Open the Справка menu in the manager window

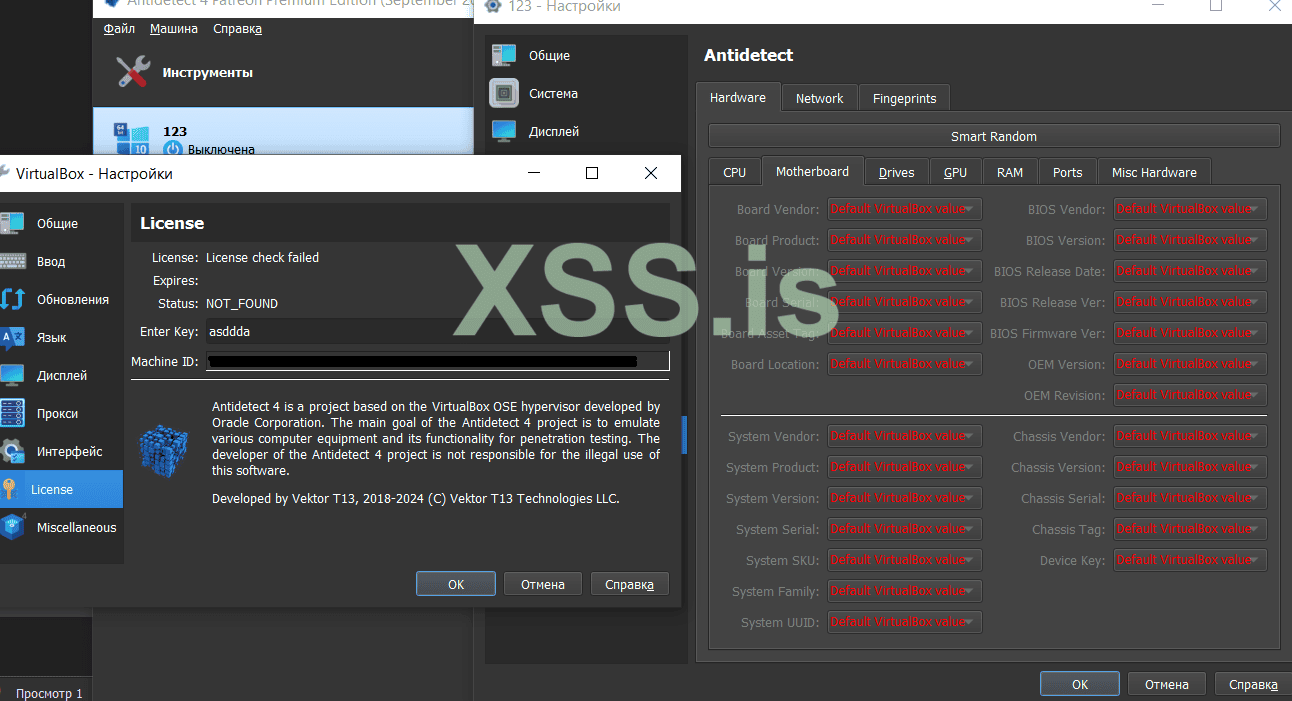[237, 29]
